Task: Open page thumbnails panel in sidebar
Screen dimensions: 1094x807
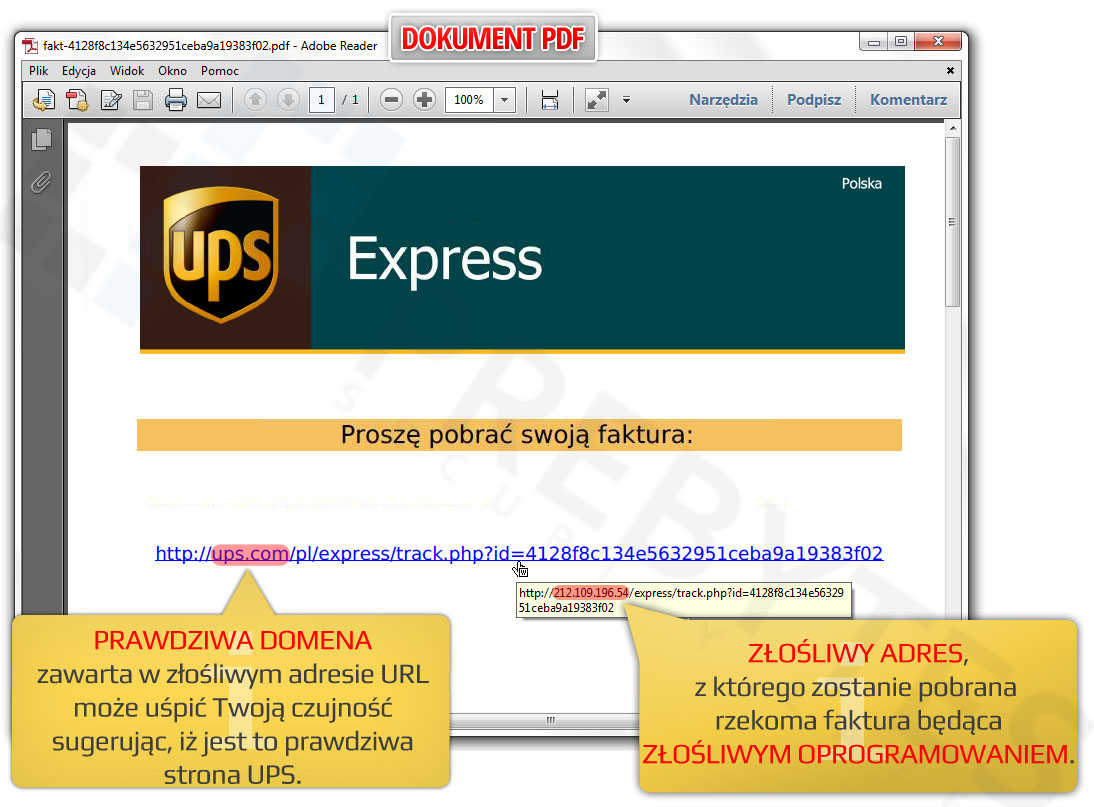Action: (42, 139)
